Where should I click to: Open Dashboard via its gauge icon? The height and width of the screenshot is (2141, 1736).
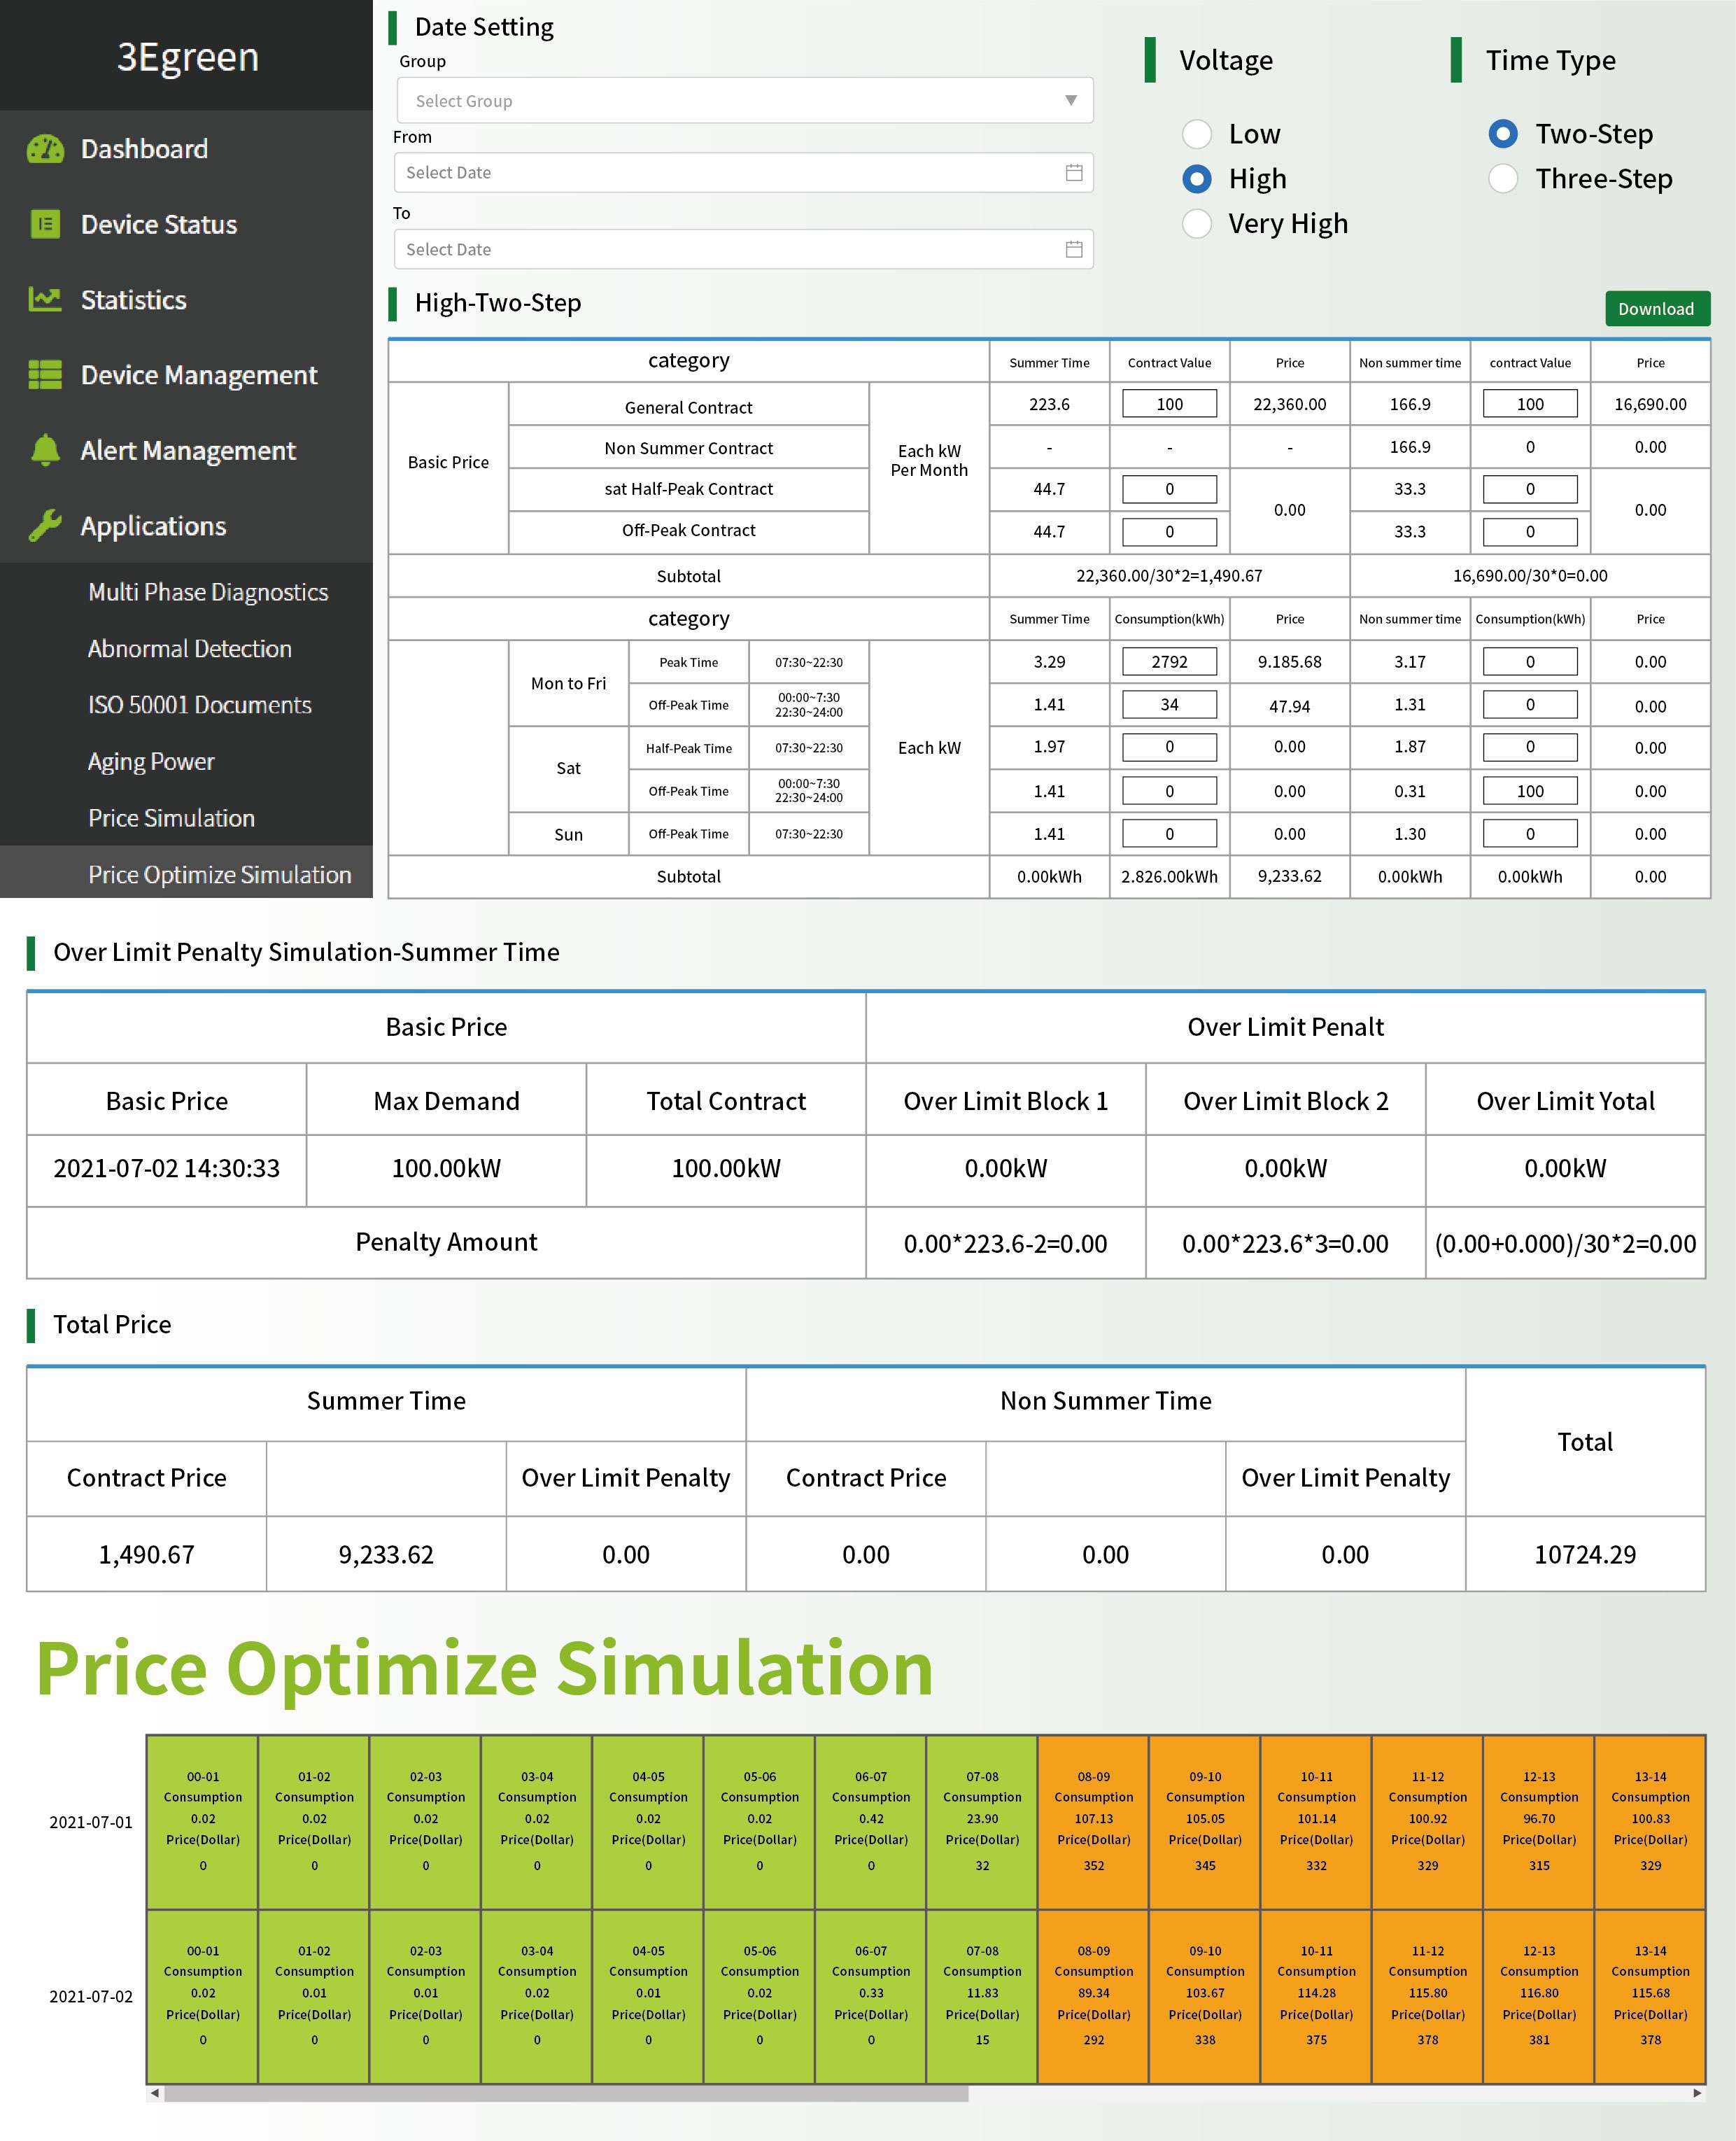tap(45, 149)
